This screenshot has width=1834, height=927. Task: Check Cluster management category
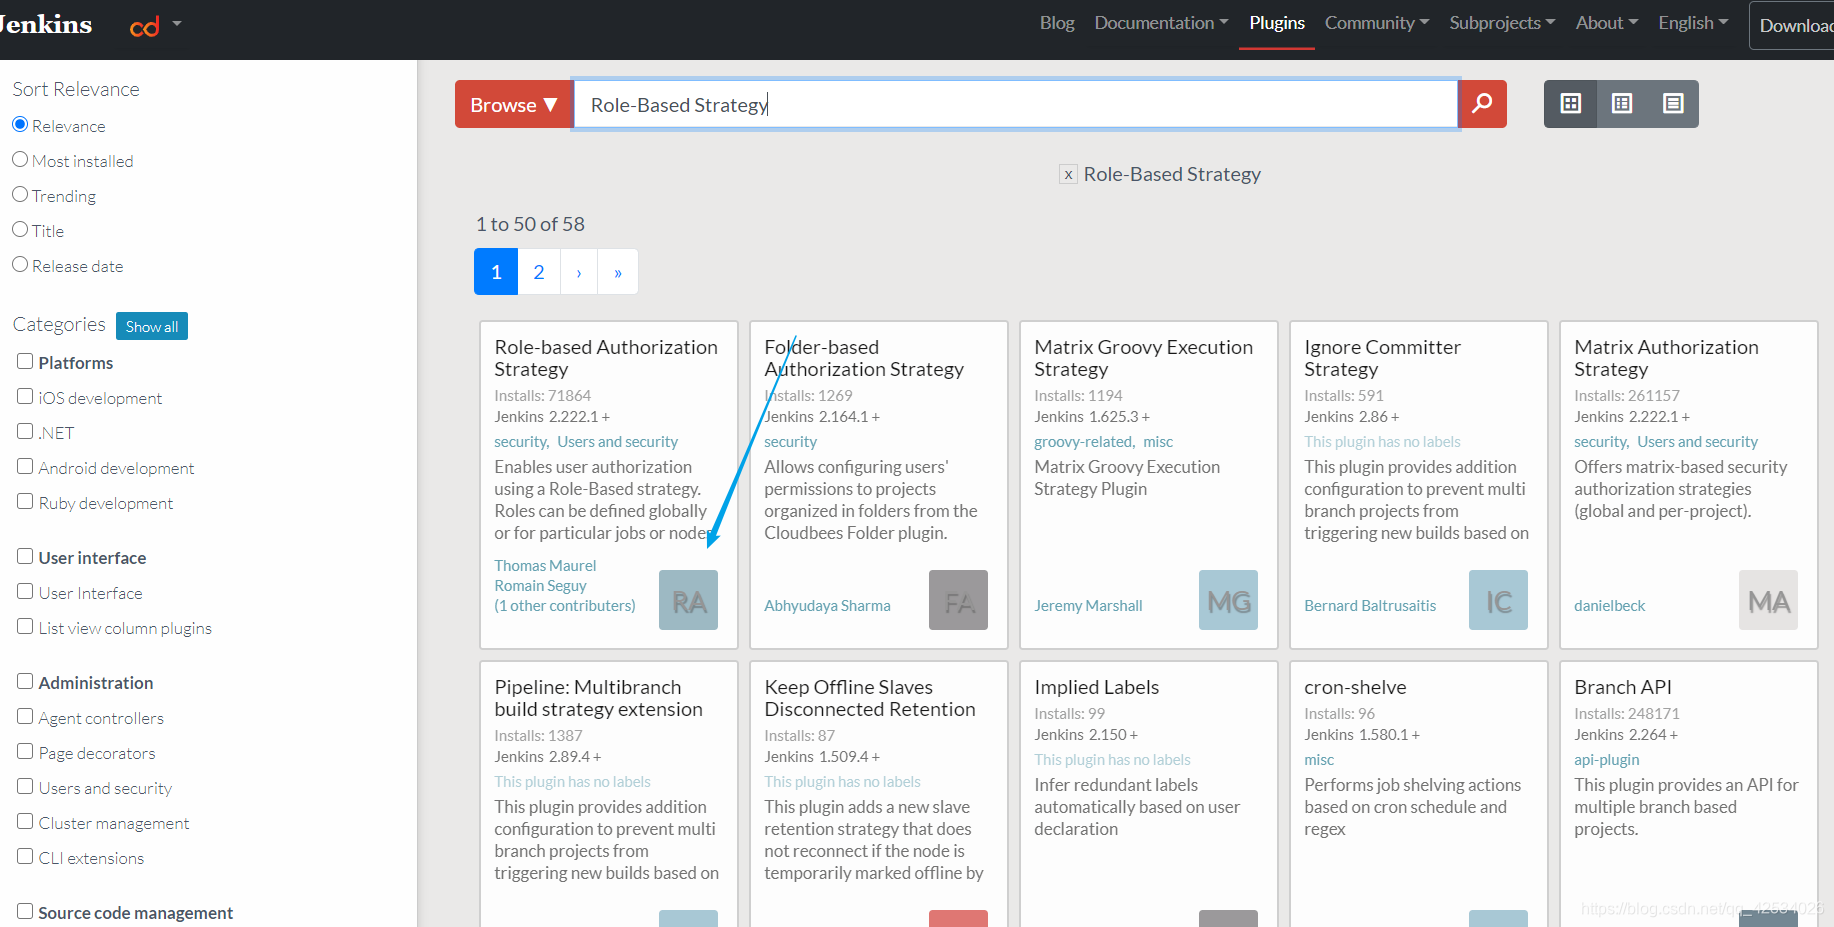tap(25, 821)
